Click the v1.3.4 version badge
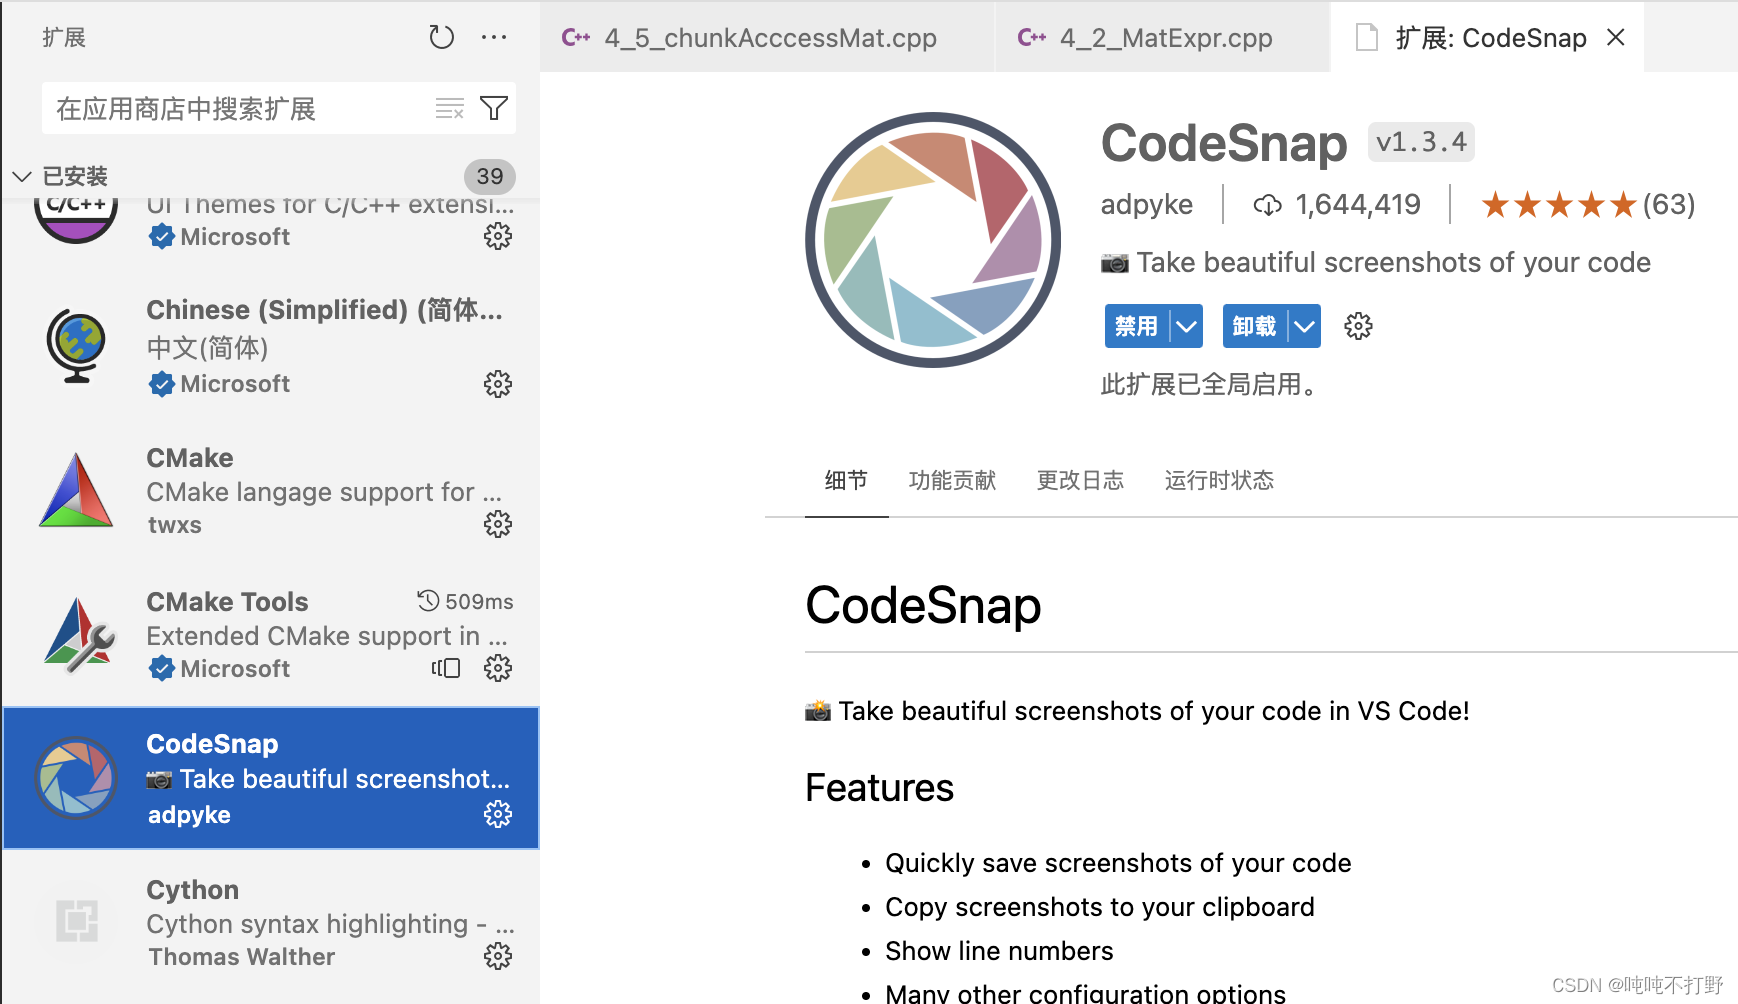1738x1004 pixels. (1421, 142)
